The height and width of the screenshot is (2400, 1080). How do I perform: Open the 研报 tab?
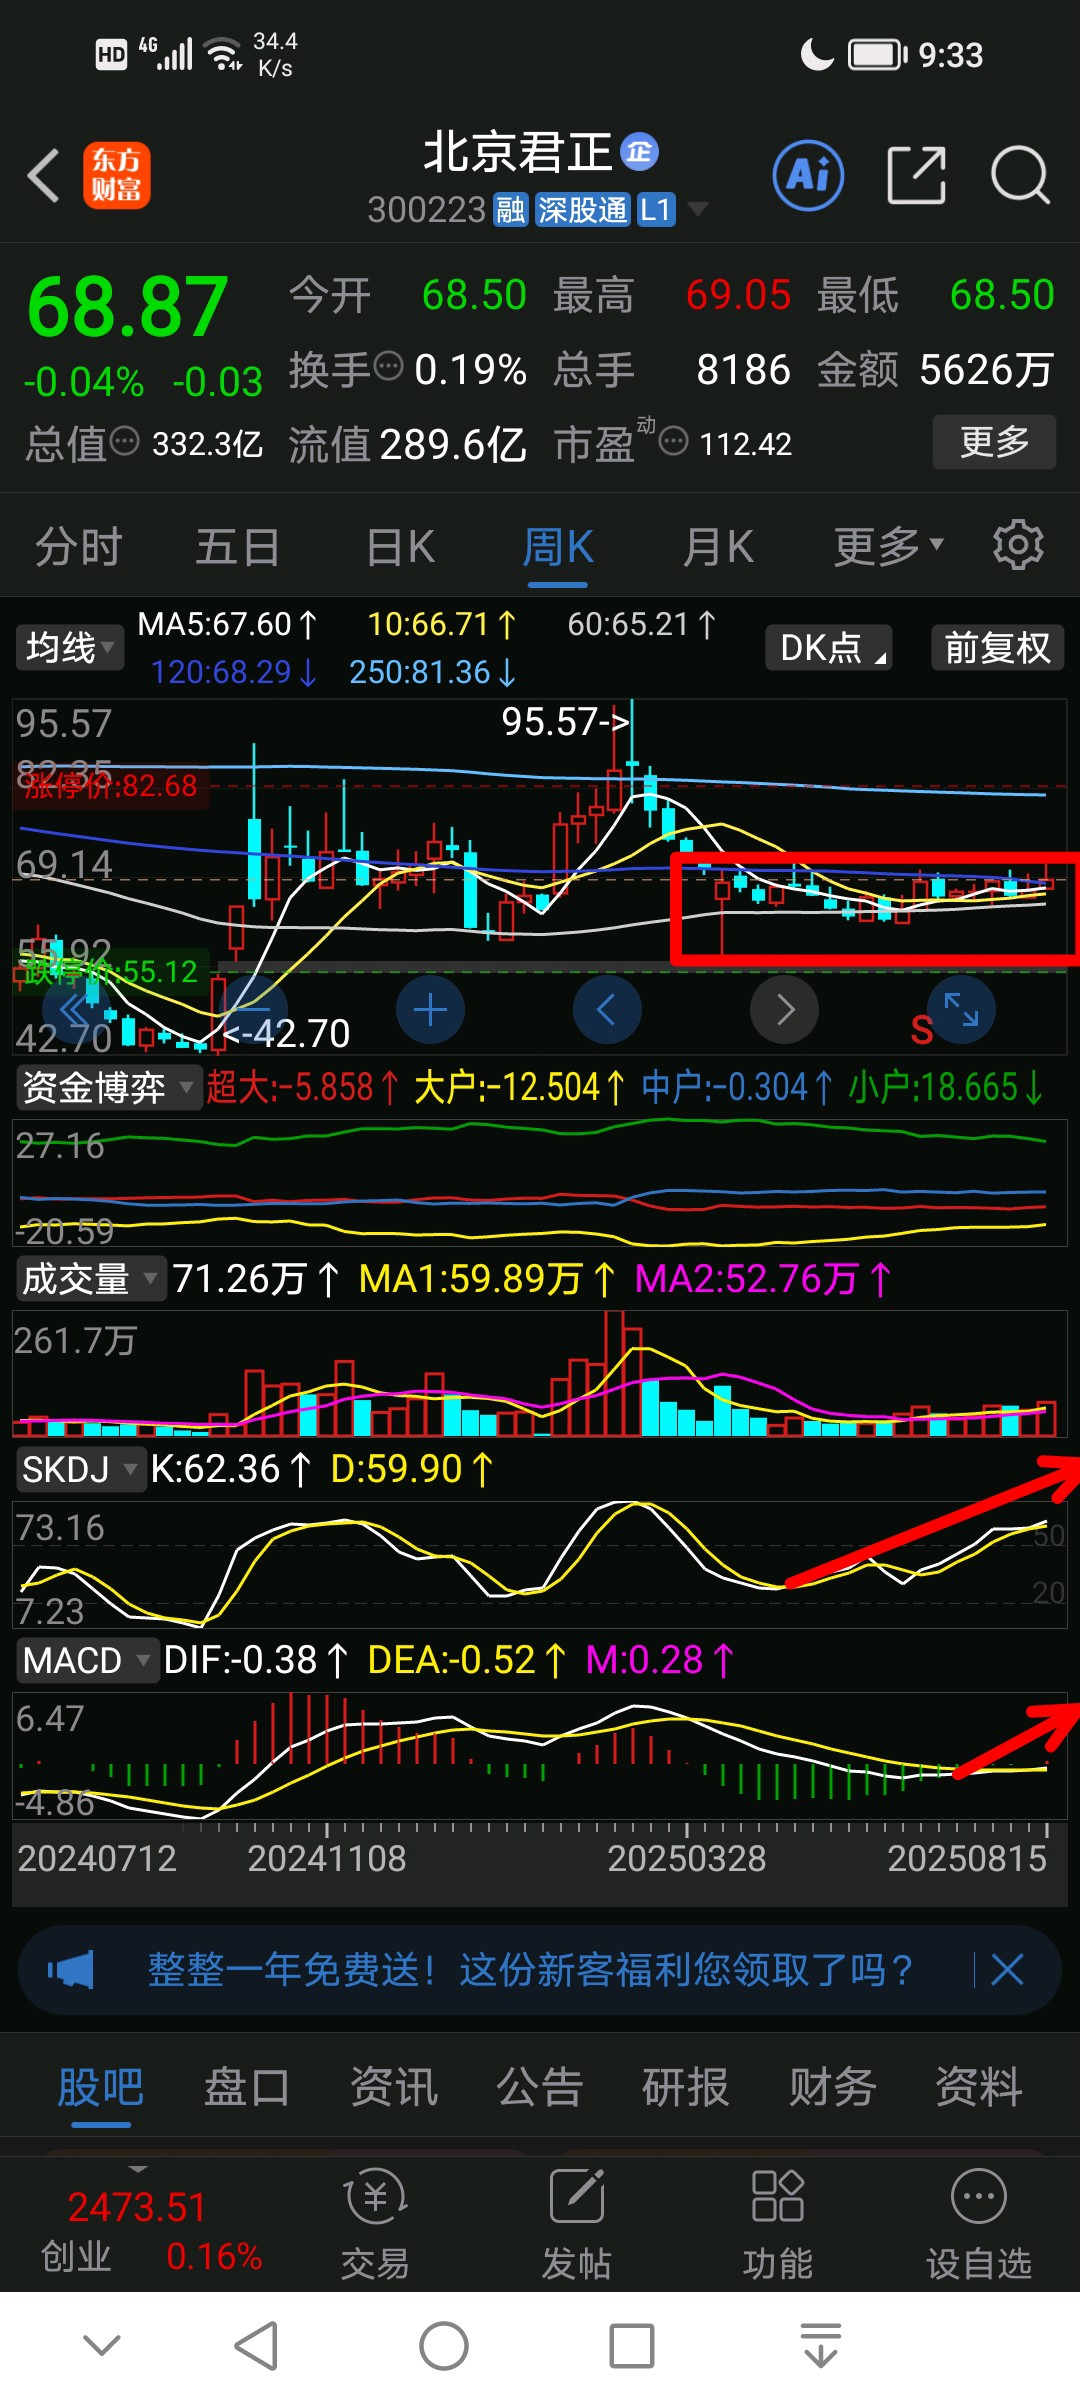click(x=685, y=2088)
